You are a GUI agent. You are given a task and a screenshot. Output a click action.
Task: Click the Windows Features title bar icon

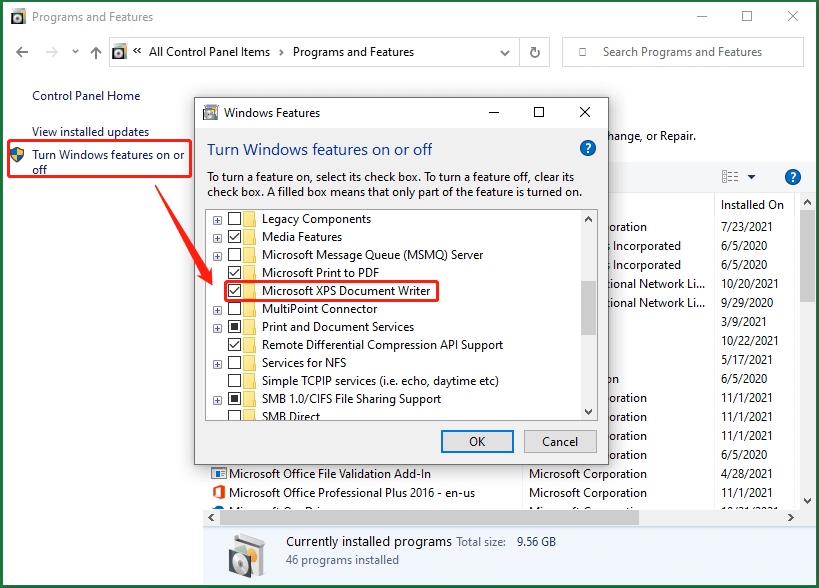210,112
